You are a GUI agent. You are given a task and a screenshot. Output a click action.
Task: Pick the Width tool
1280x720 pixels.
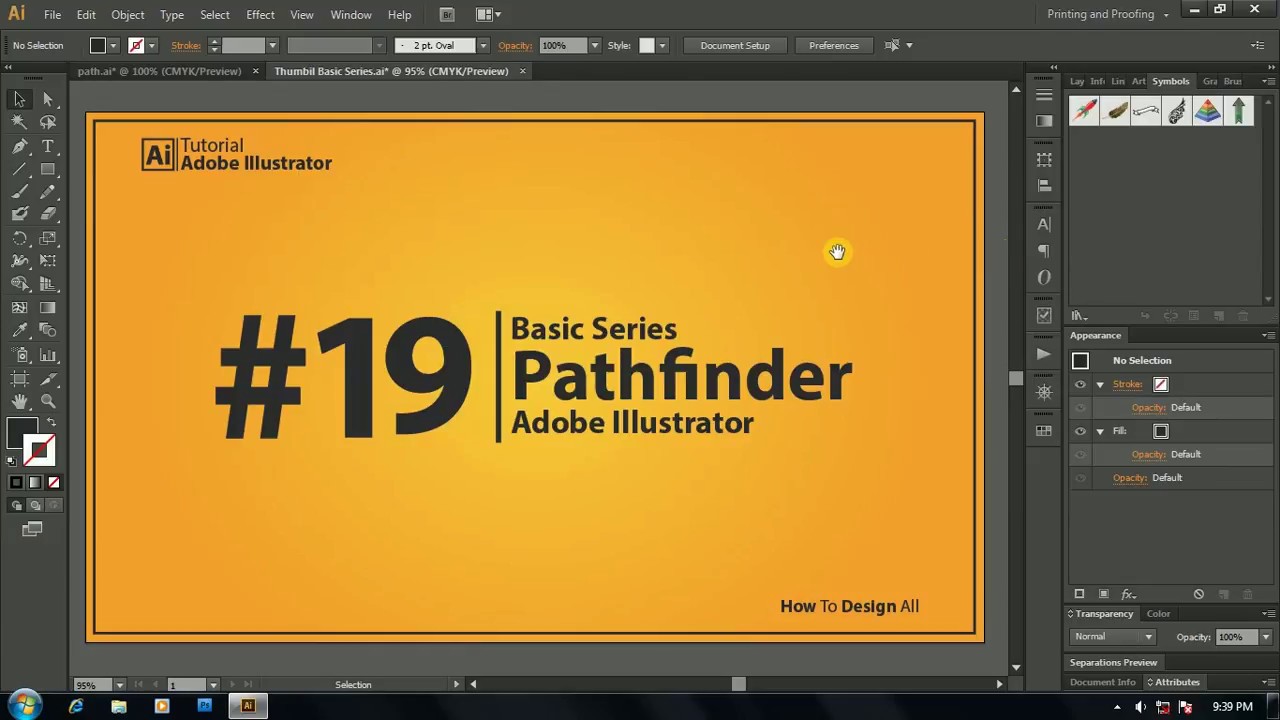[19, 261]
